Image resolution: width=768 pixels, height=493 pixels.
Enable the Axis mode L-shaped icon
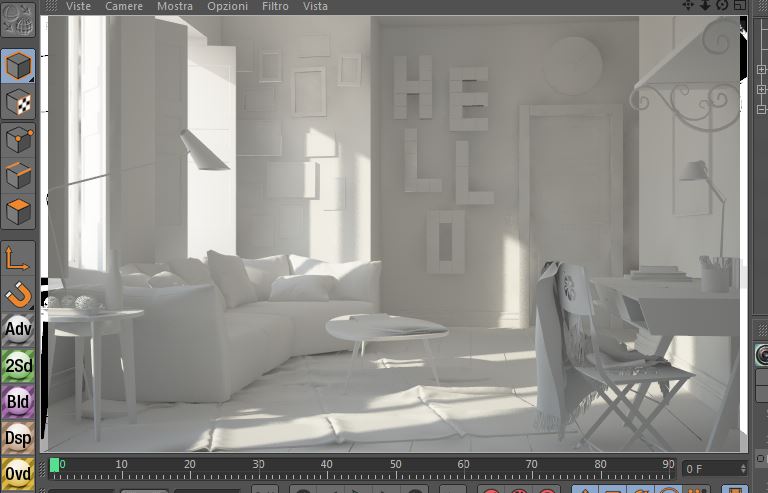(18, 258)
